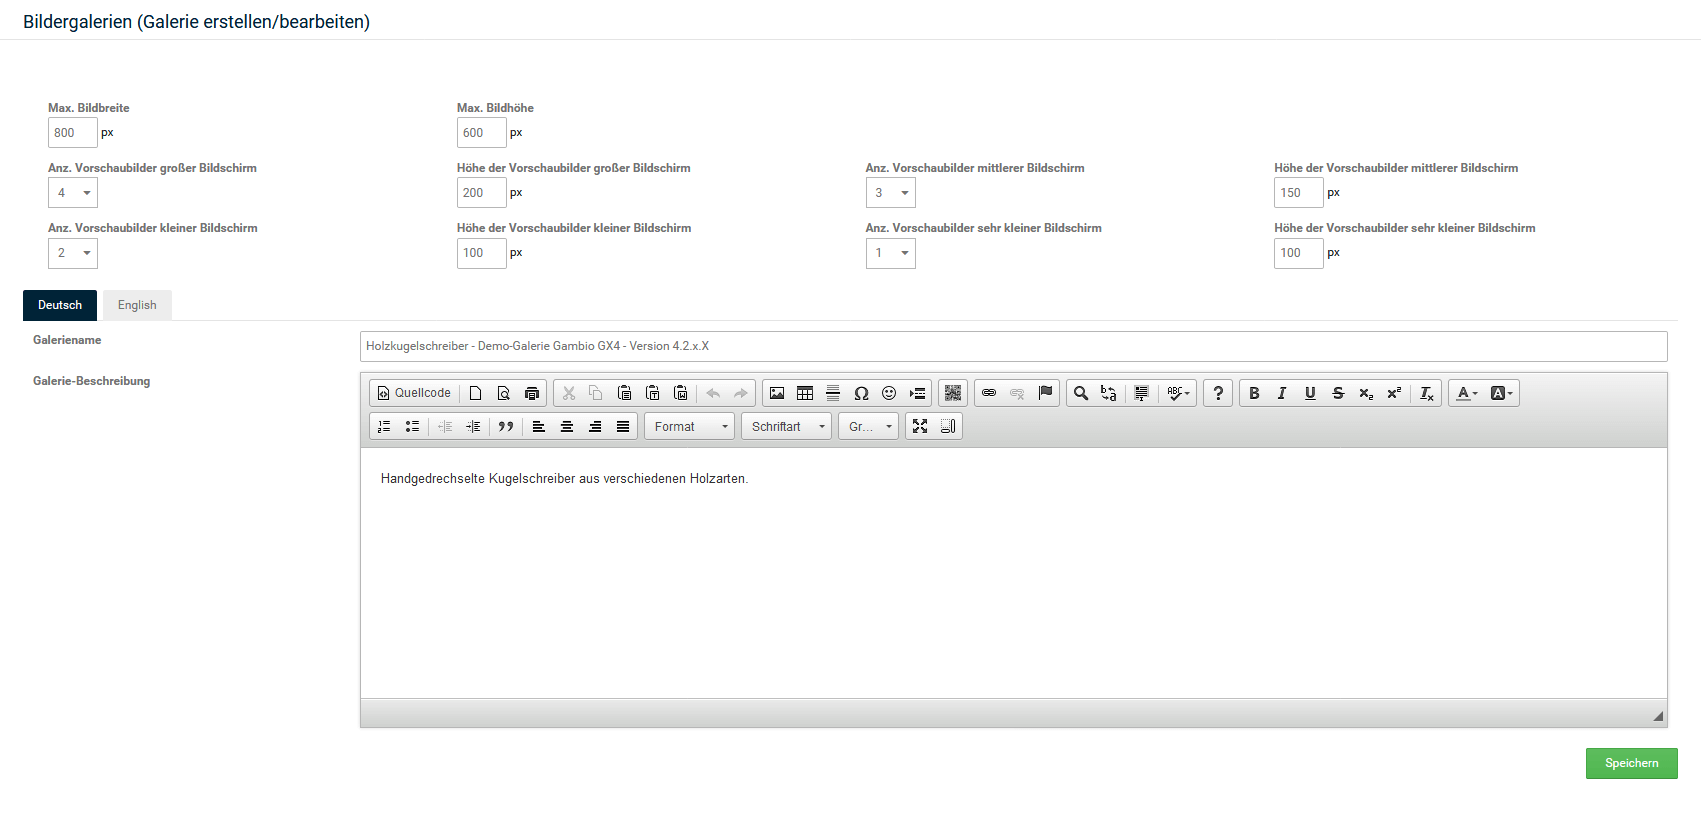Screen dimensions: 1701x813
Task: Open the Schriftart font dropdown
Action: point(787,426)
